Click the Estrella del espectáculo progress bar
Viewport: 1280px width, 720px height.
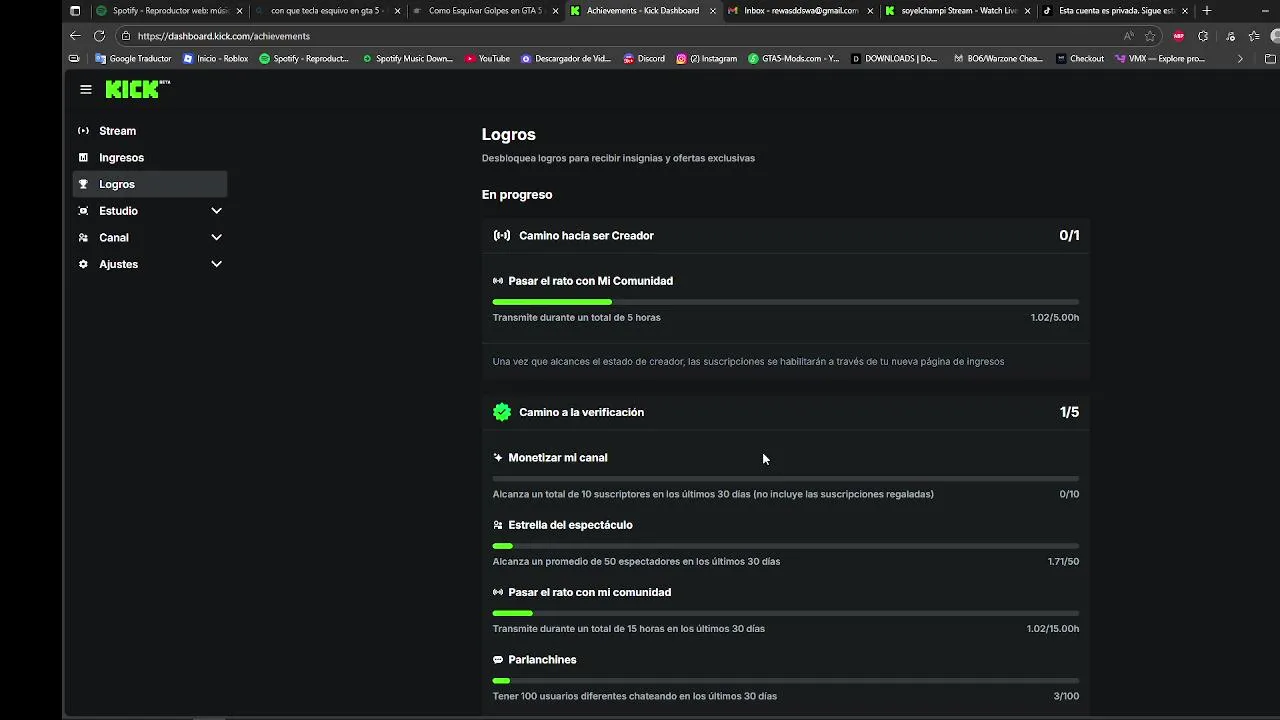(x=786, y=546)
